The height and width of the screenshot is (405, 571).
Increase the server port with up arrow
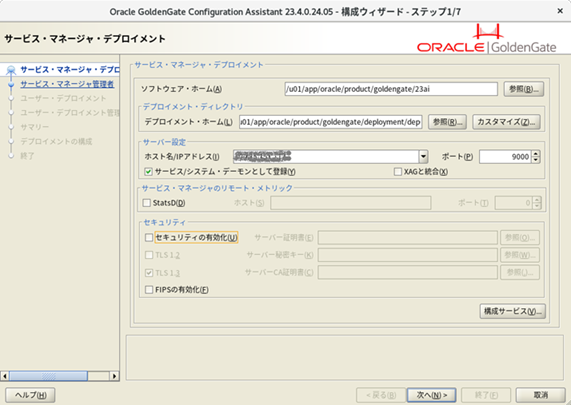click(x=535, y=153)
